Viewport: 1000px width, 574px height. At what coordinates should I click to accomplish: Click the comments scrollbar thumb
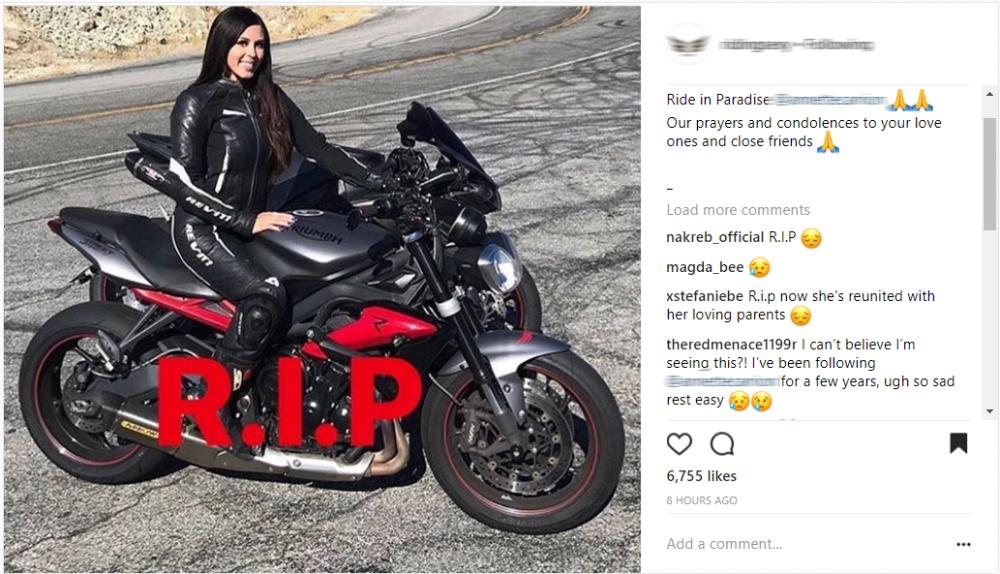(989, 173)
